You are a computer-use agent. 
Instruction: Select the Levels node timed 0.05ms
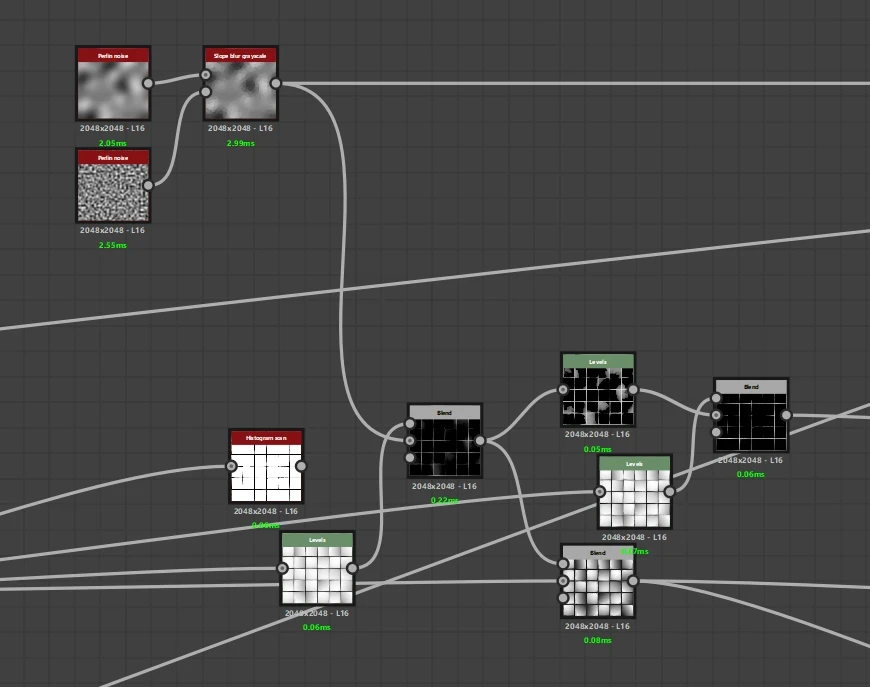coord(598,390)
